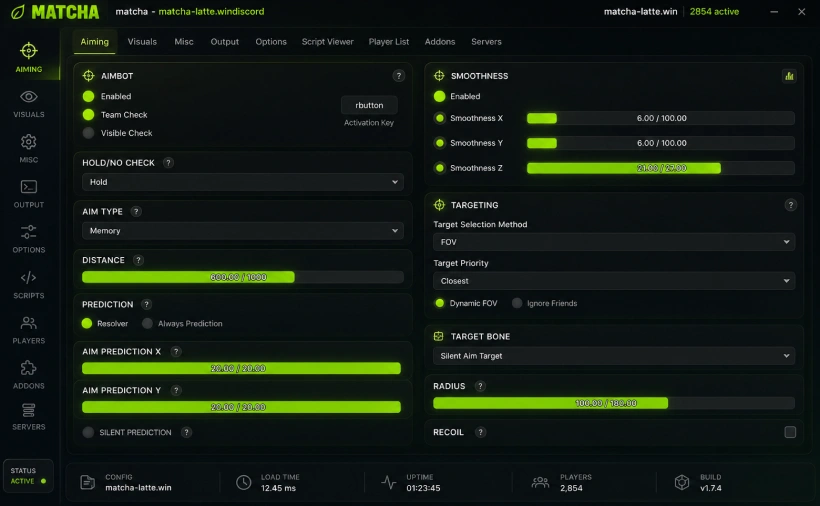The height and width of the screenshot is (506, 820).
Task: Open the Aiming section in the sidebar
Action: click(29, 58)
